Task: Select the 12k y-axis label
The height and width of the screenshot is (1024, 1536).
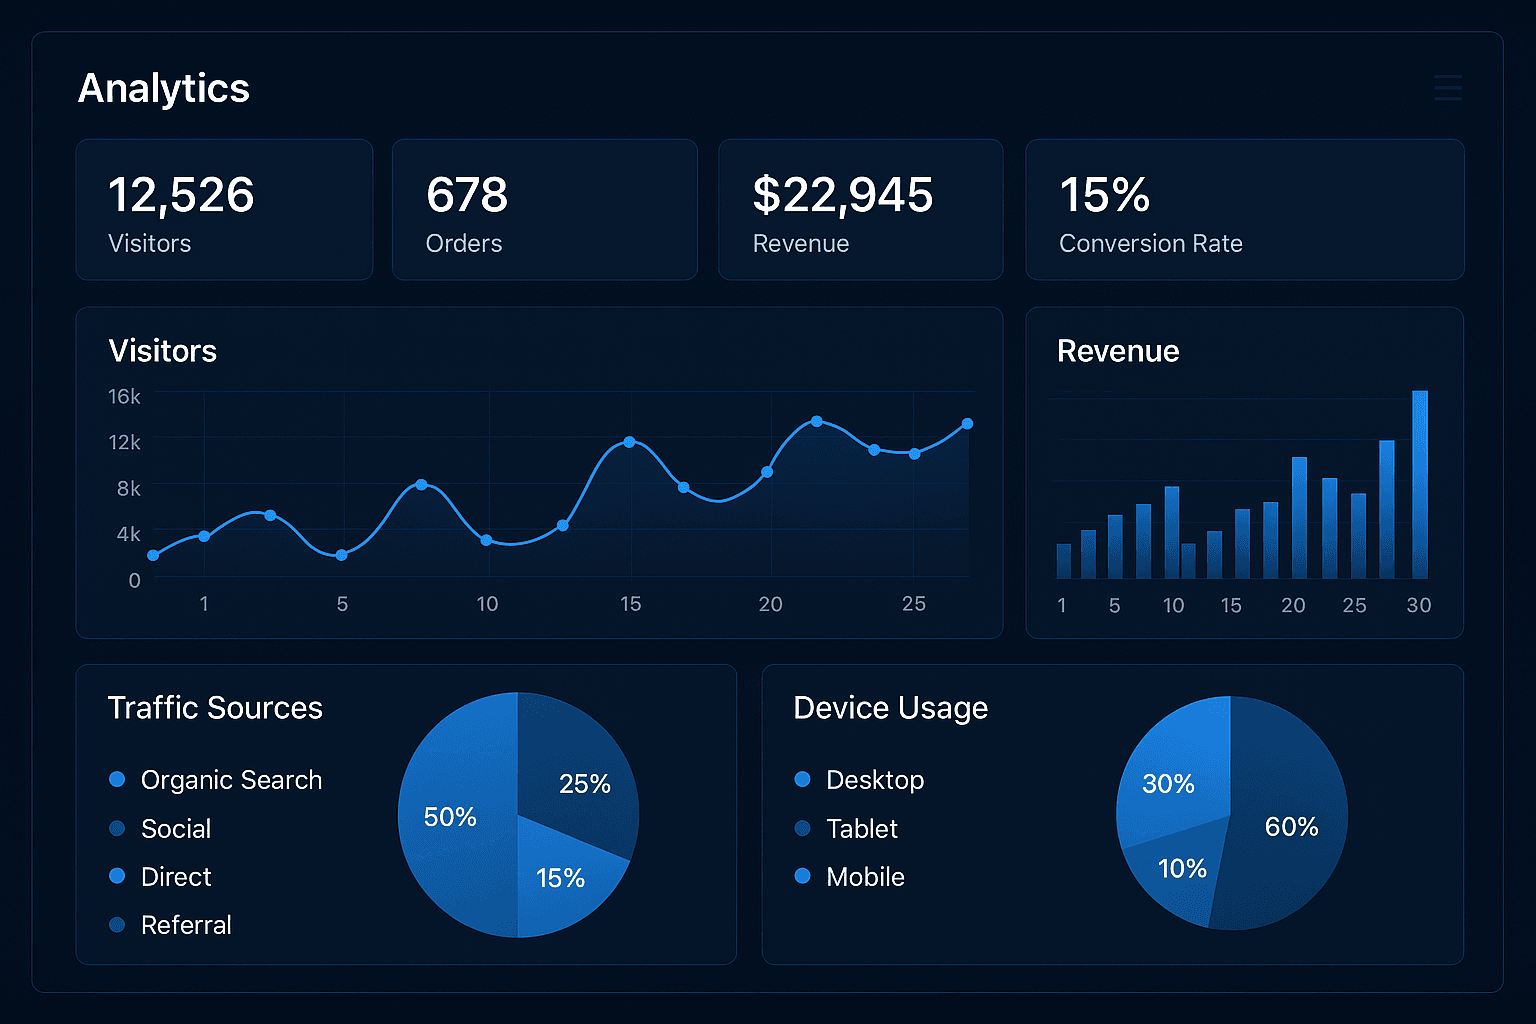Action: [x=124, y=442]
